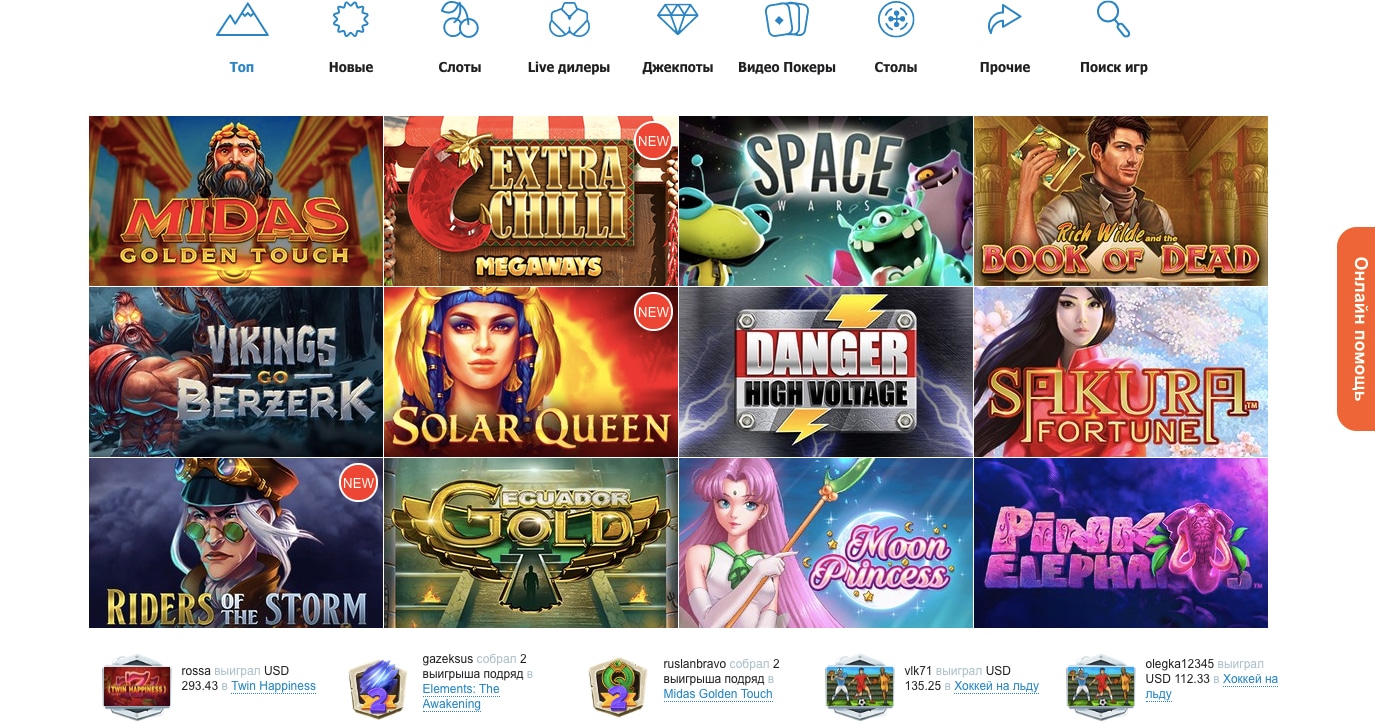Launch the Danger High Voltage slot
The image size is (1375, 724).
(x=826, y=372)
